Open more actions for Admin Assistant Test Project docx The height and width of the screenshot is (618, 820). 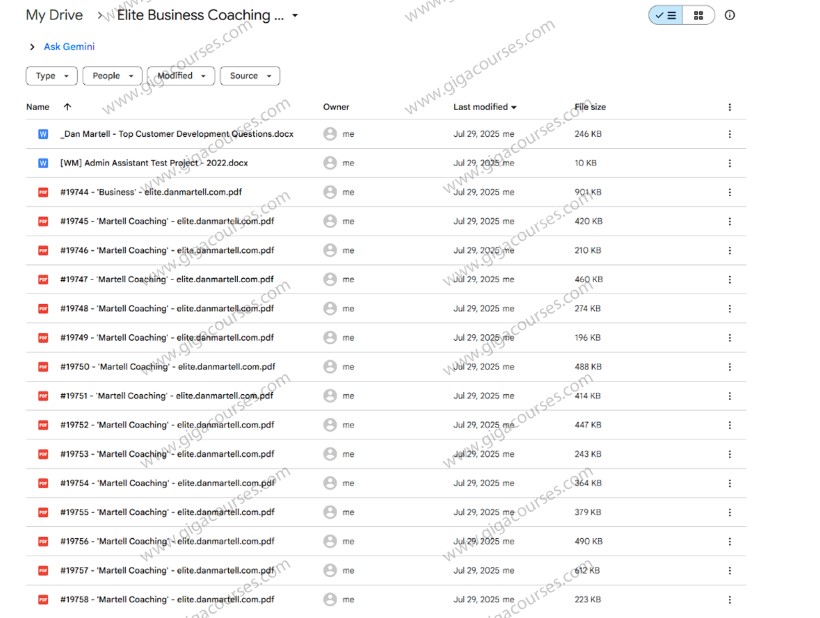pos(730,164)
